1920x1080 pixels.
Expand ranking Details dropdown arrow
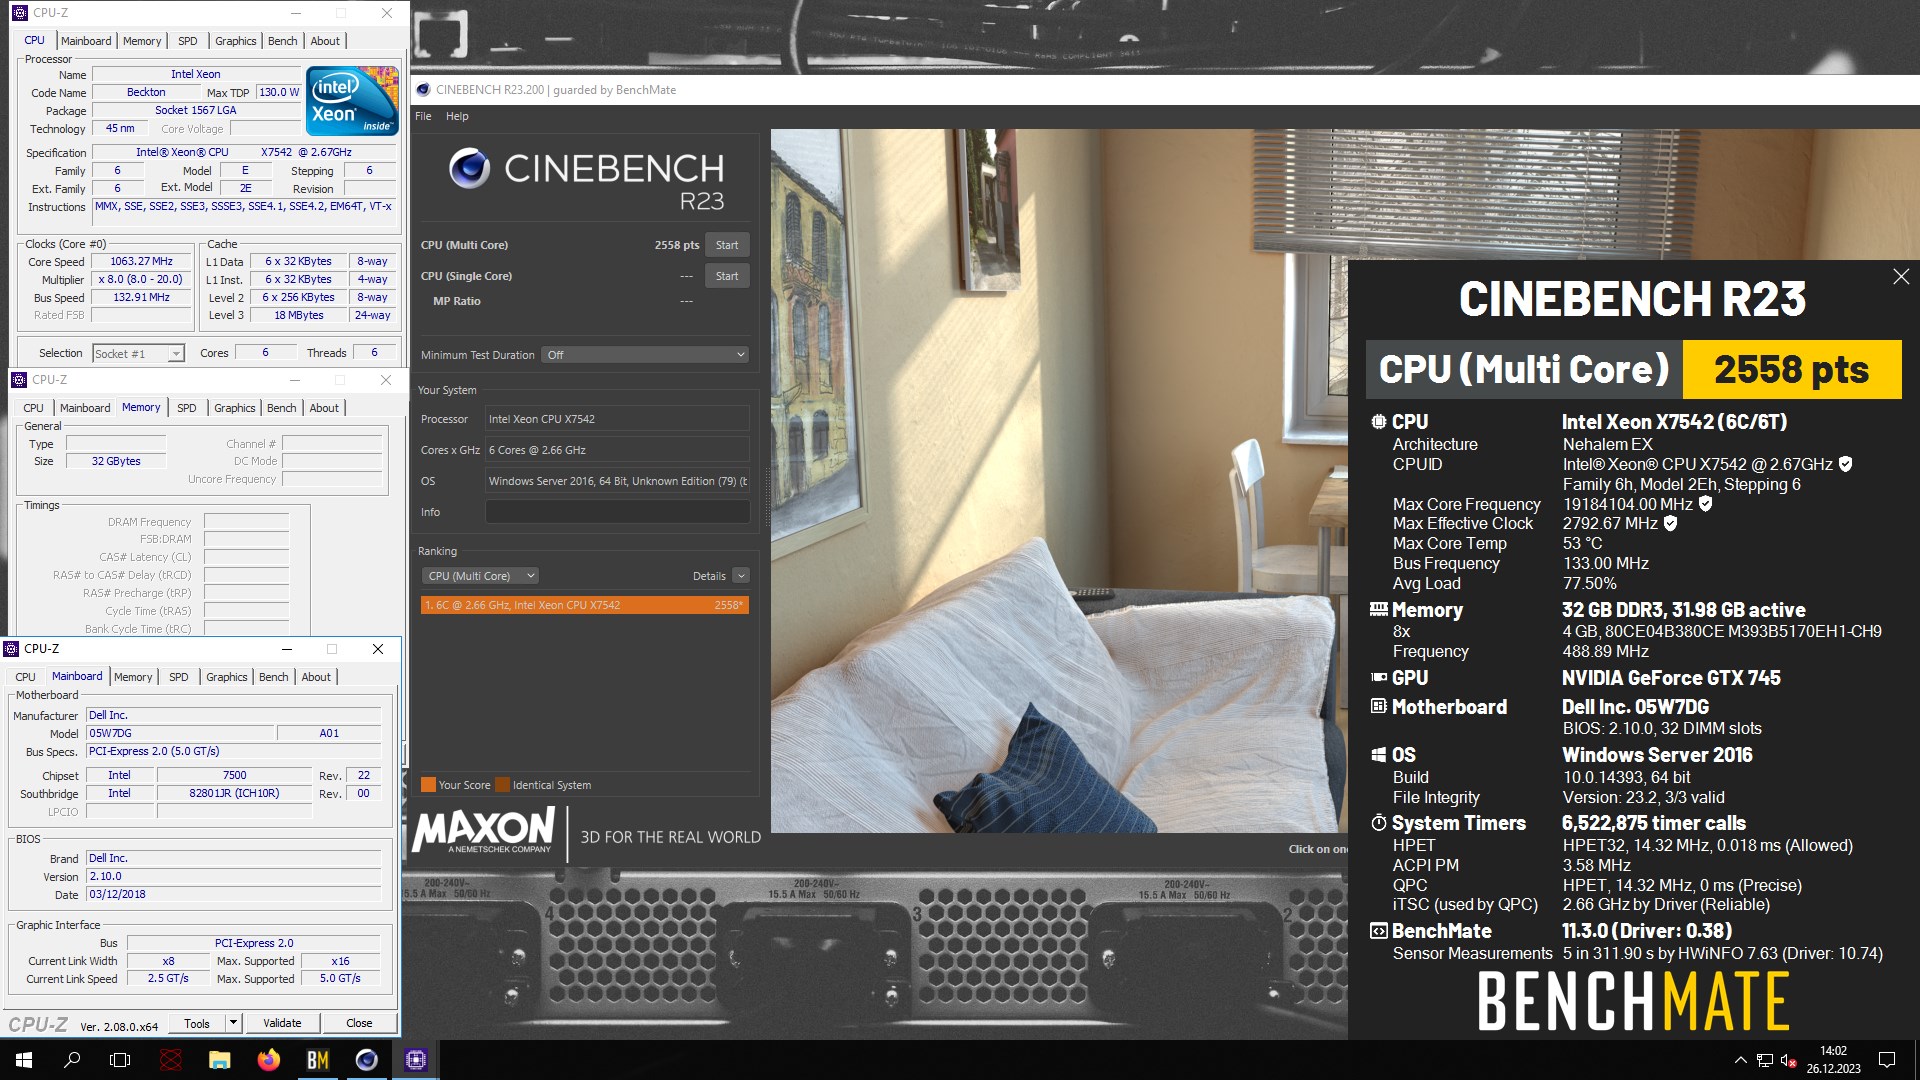741,576
